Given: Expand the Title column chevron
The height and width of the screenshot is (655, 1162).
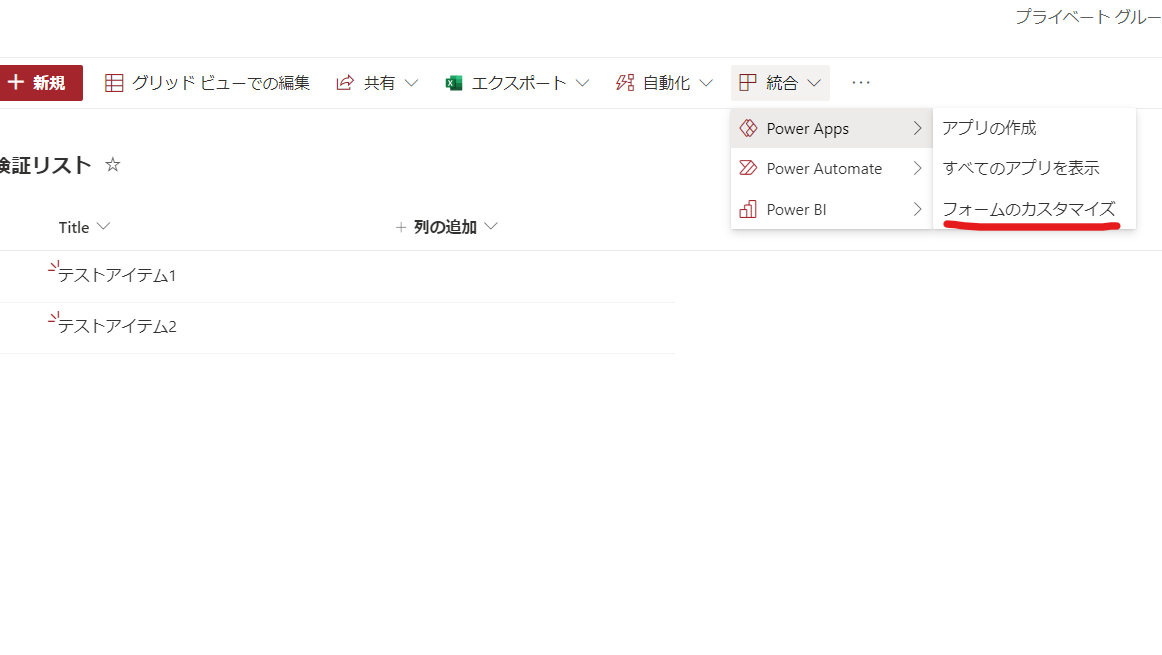Looking at the screenshot, I should tap(104, 227).
